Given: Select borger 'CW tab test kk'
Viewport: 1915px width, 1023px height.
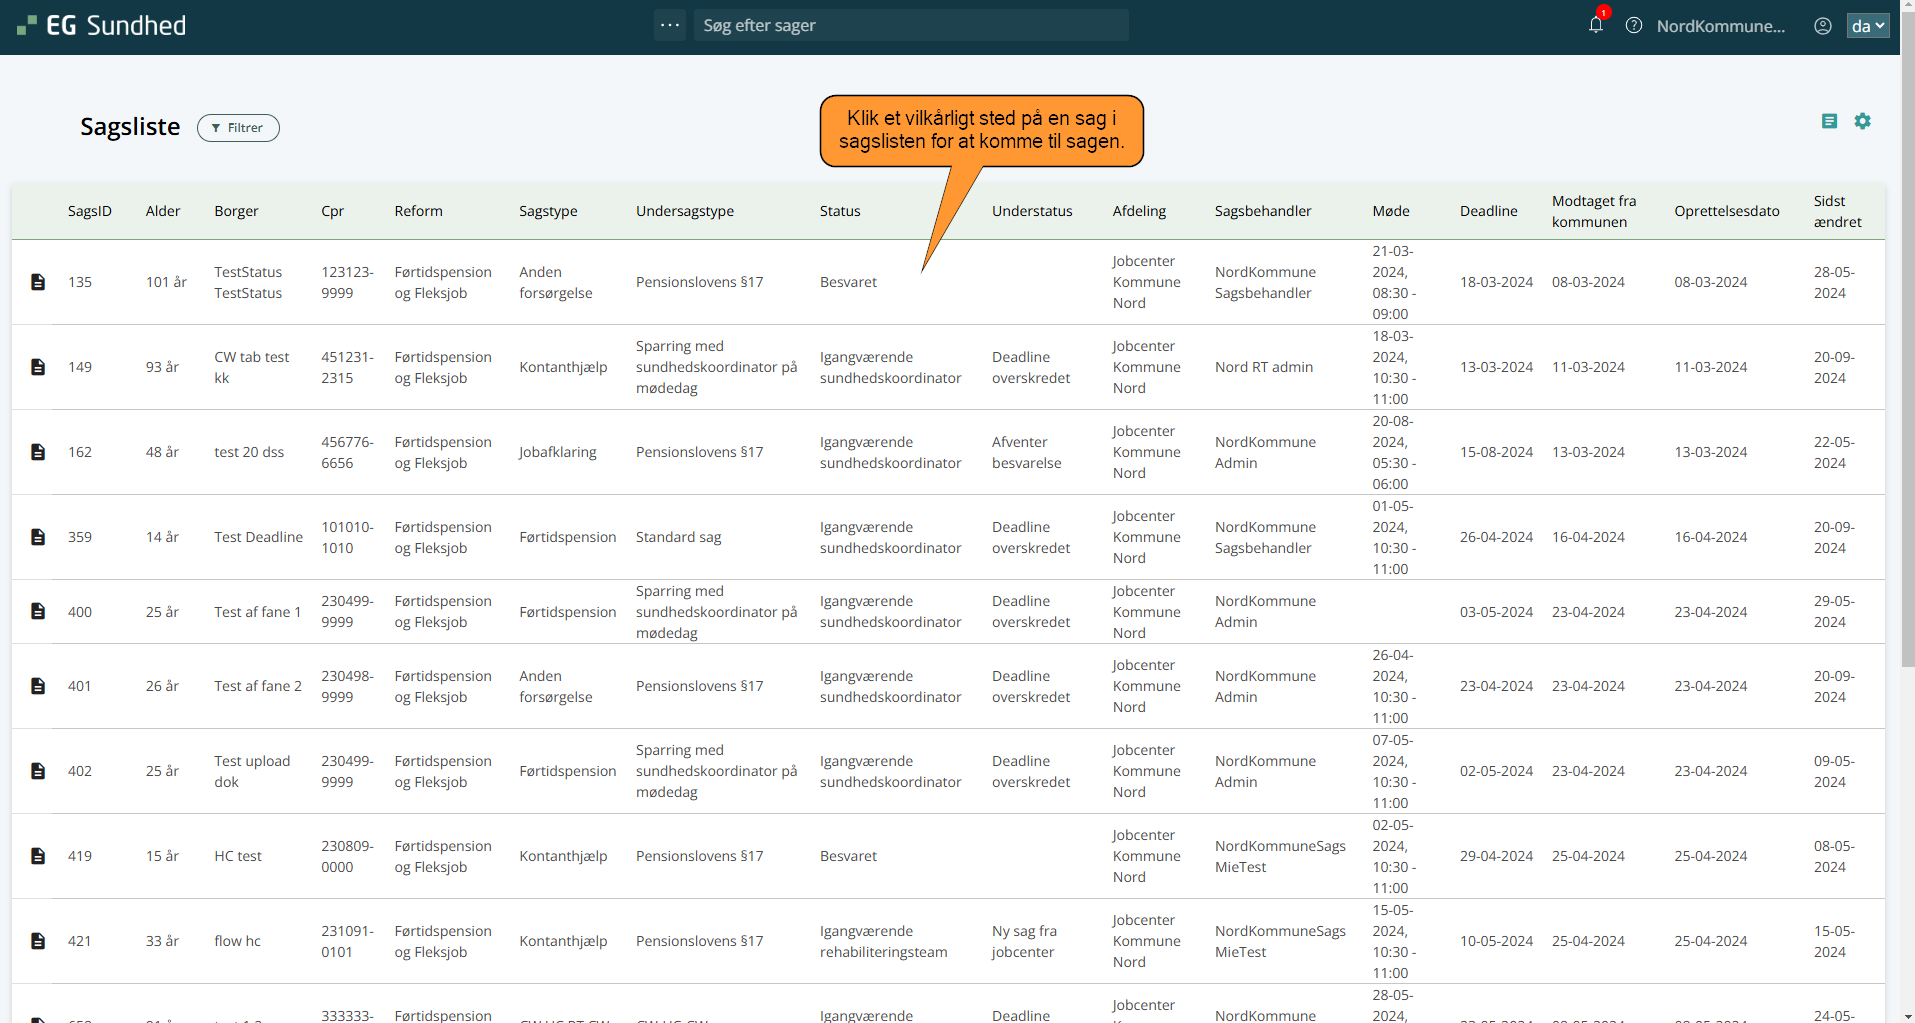Looking at the screenshot, I should click(251, 367).
